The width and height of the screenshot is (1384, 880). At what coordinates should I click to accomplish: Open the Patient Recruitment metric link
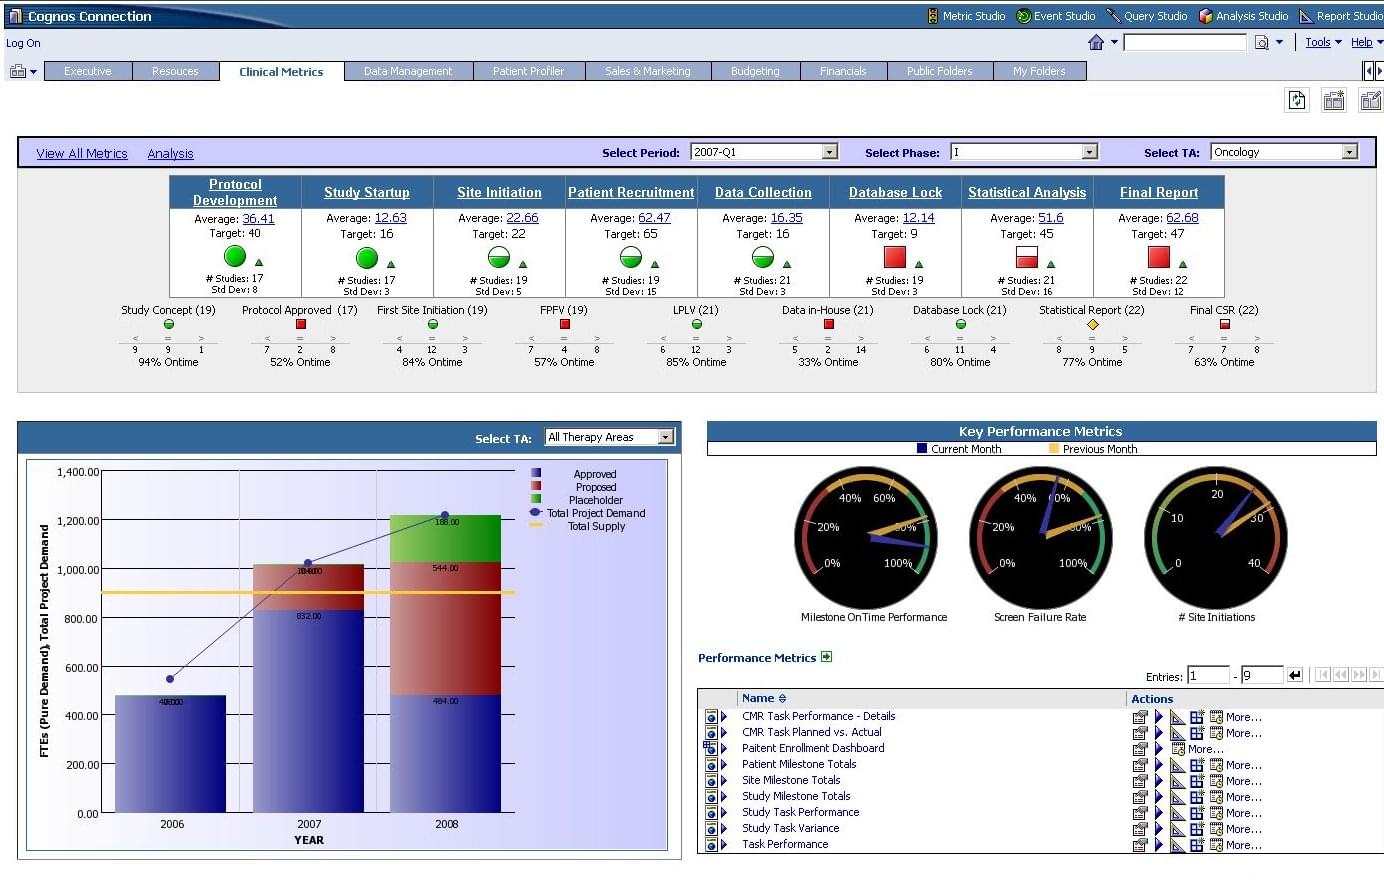coord(631,192)
